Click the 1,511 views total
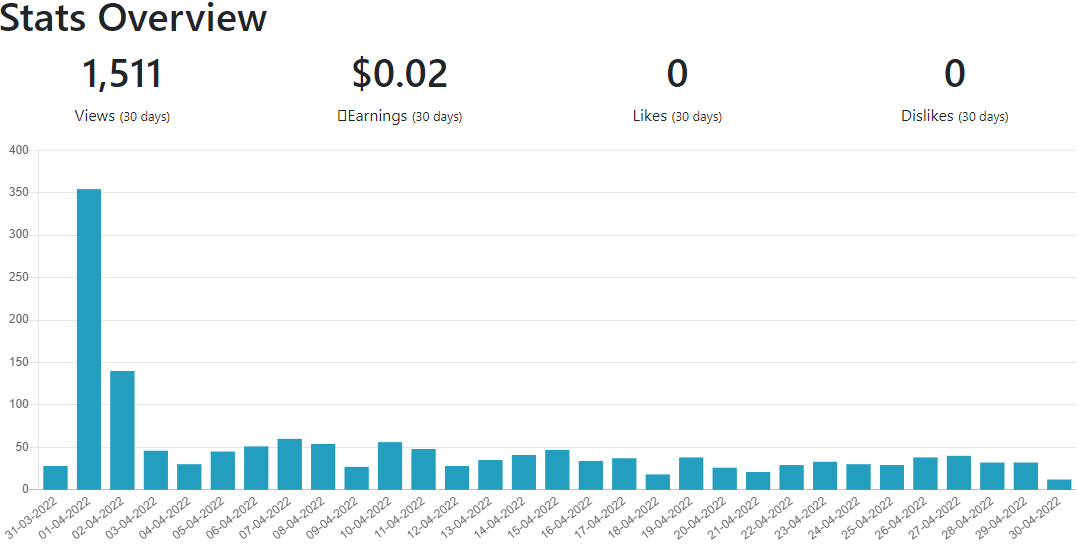1079x558 pixels. 122,74
